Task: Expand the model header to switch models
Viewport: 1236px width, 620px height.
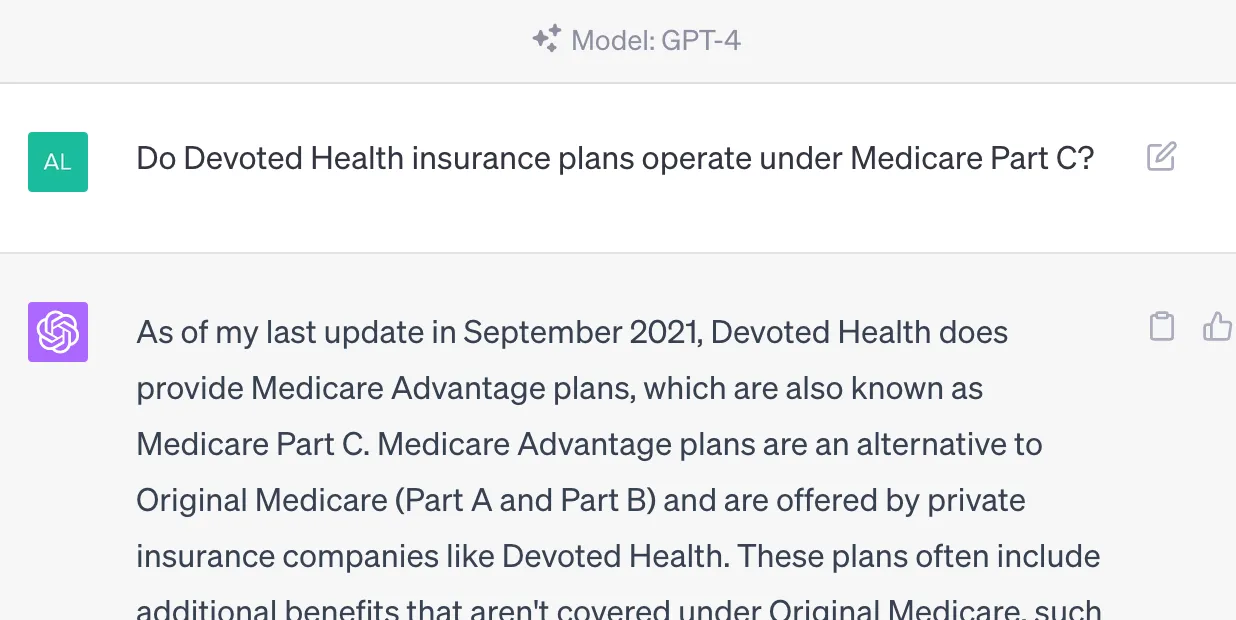Action: [637, 40]
